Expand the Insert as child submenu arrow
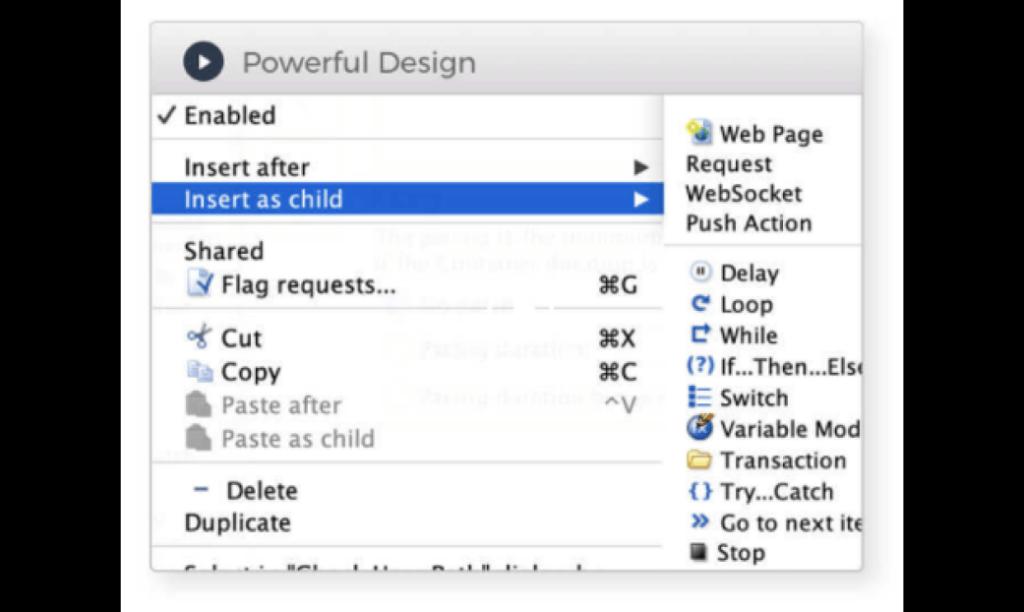1024x612 pixels. click(641, 200)
